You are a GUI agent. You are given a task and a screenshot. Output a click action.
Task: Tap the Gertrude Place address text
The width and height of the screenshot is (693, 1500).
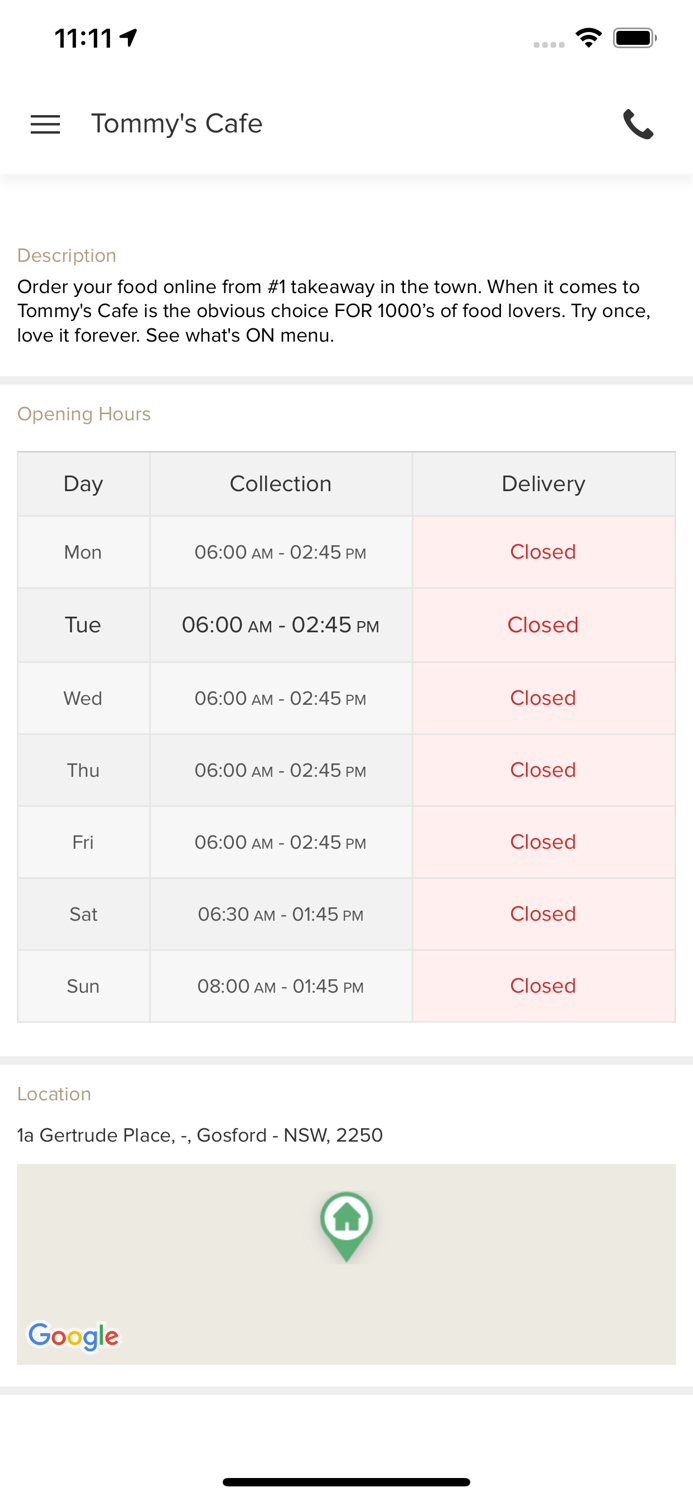pos(200,1135)
